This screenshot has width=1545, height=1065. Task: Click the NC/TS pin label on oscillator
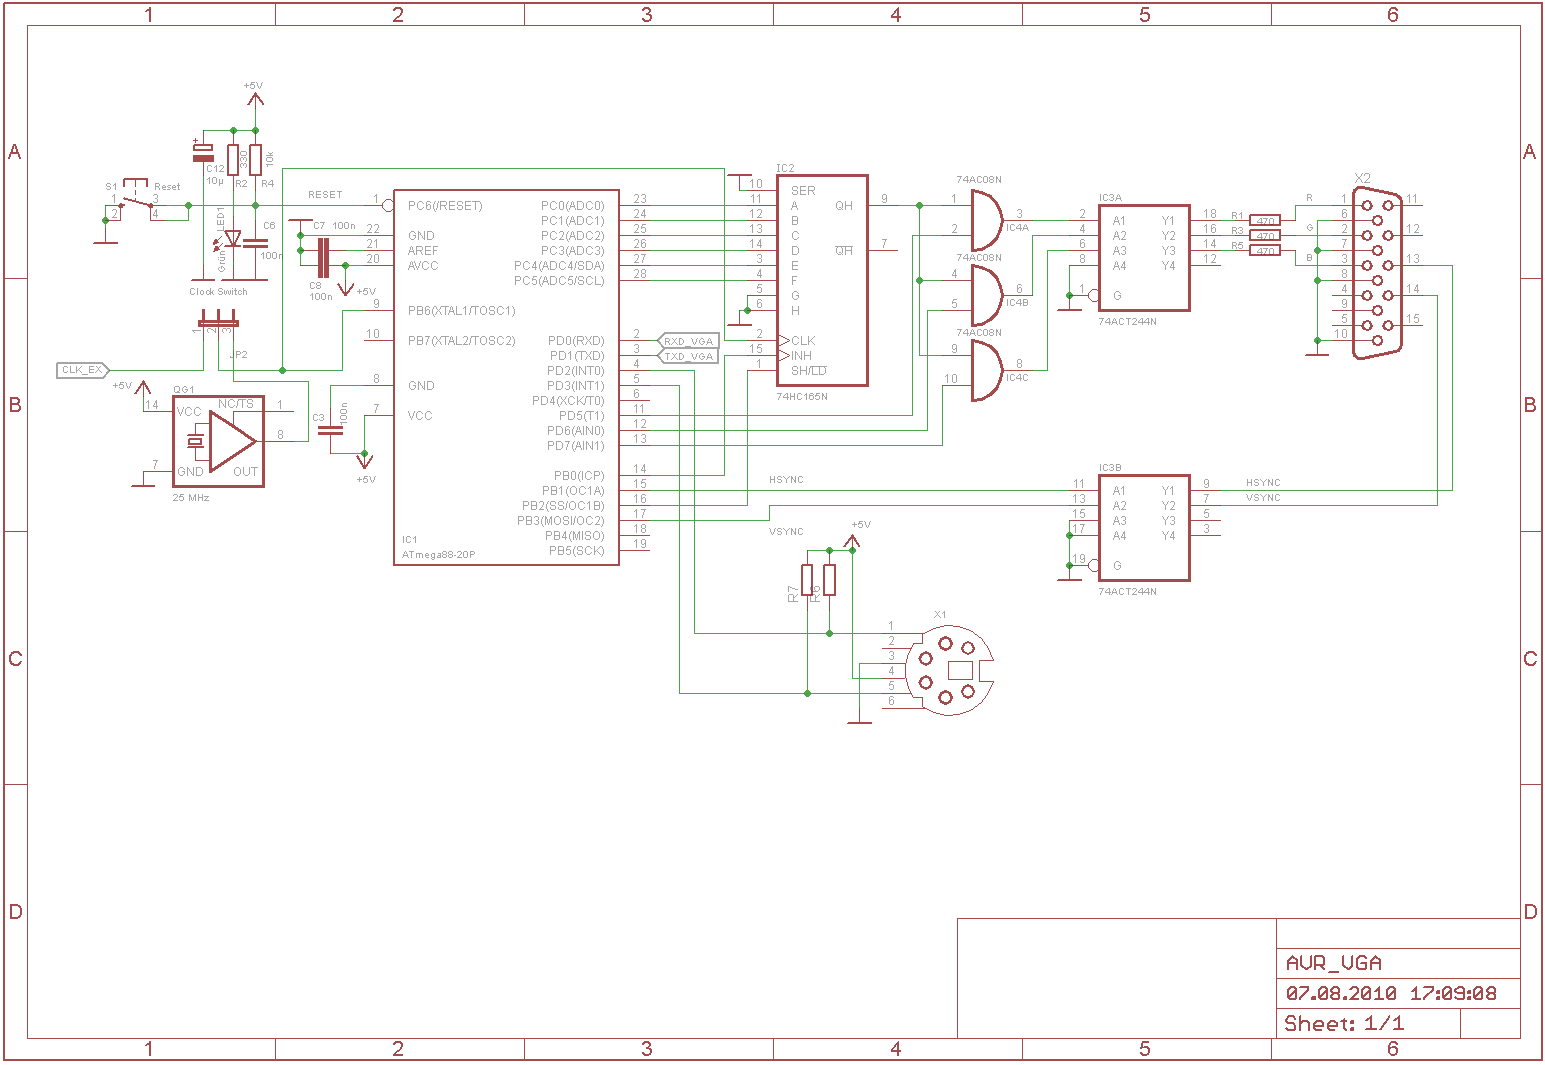pos(236,404)
